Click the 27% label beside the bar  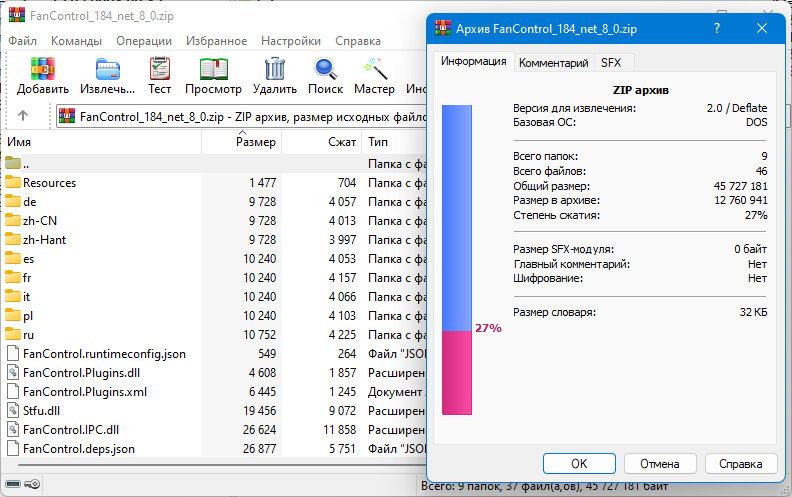click(488, 328)
